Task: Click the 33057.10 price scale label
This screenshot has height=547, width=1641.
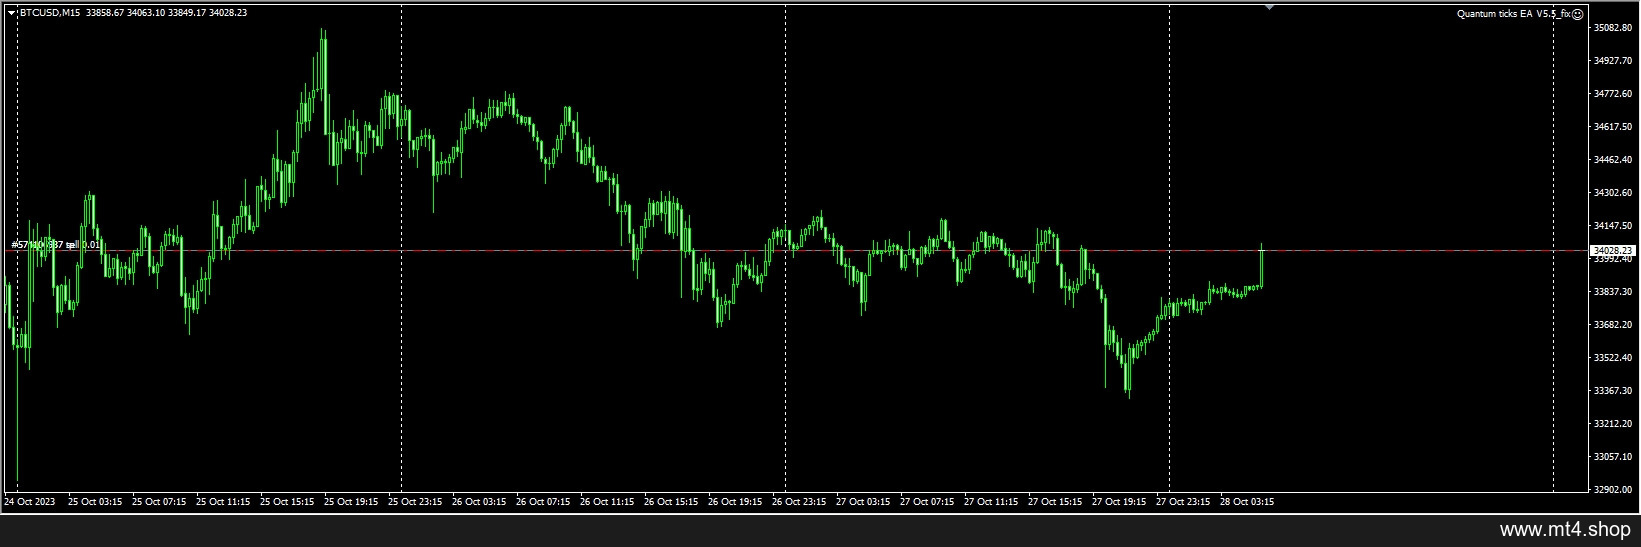Action: point(1613,457)
